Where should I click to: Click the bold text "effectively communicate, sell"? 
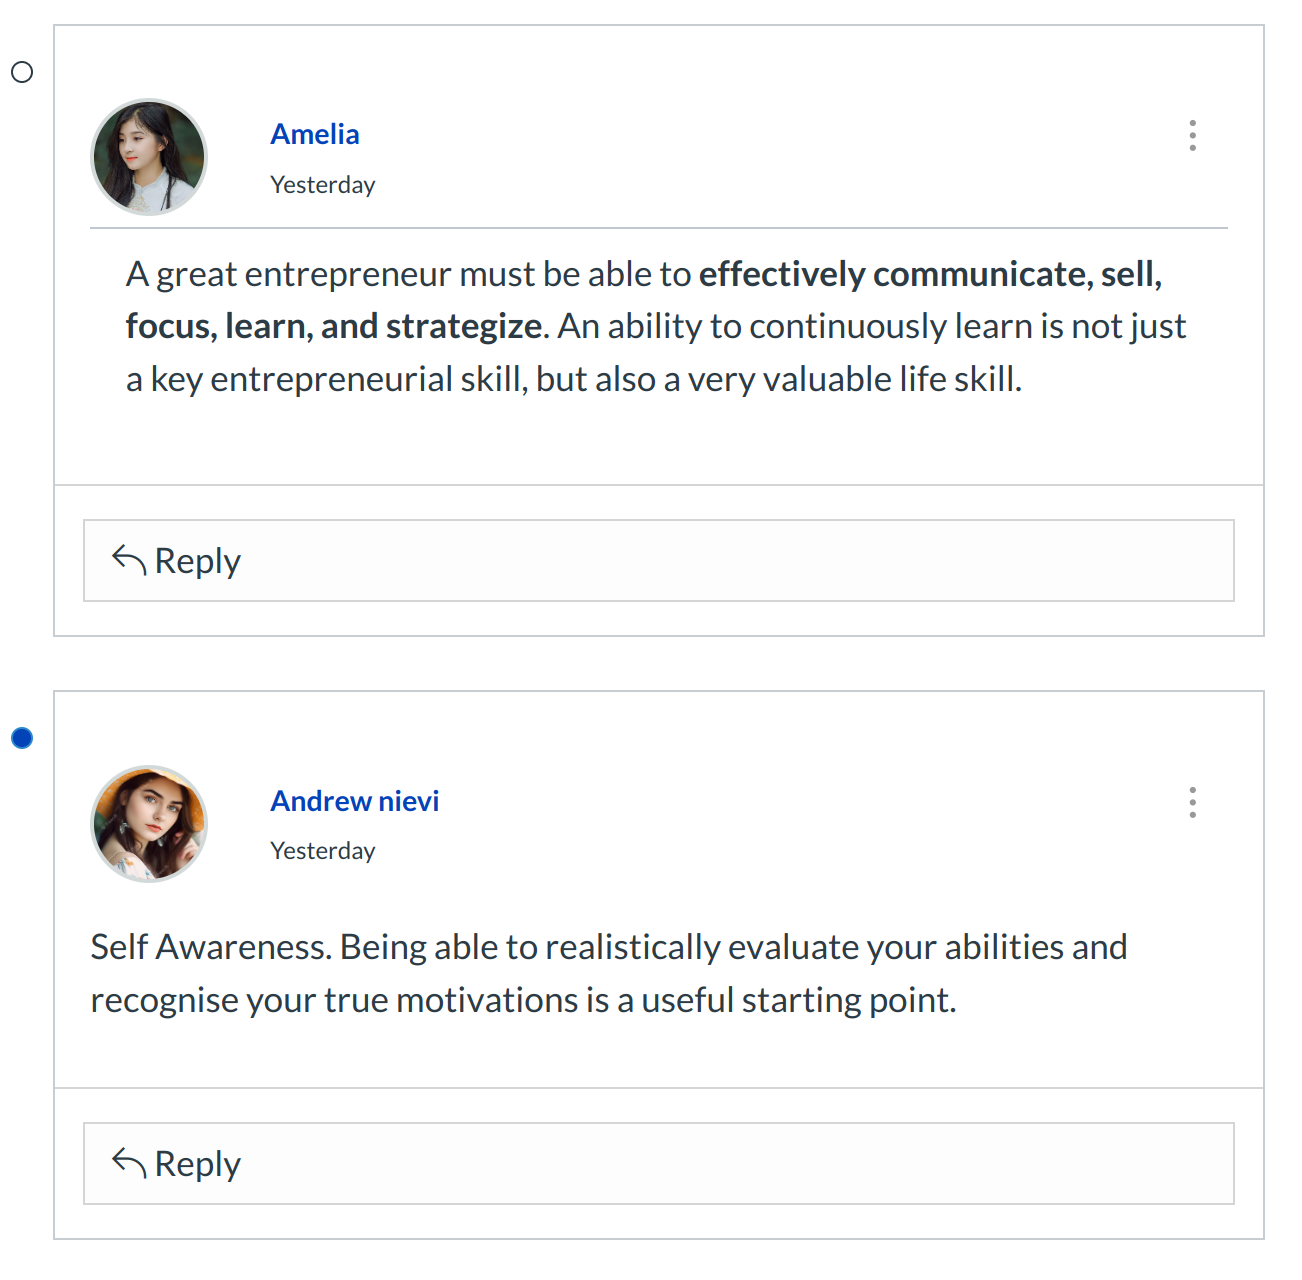tap(928, 274)
